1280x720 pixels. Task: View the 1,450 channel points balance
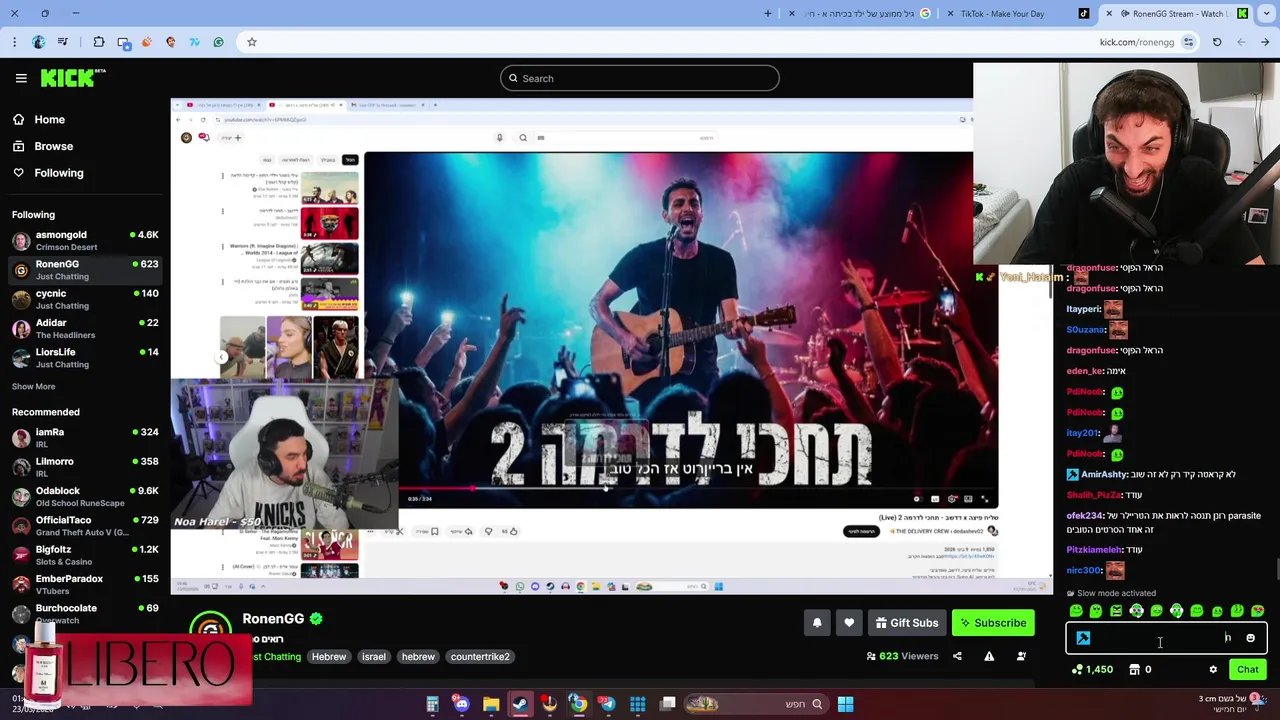tap(1092, 670)
